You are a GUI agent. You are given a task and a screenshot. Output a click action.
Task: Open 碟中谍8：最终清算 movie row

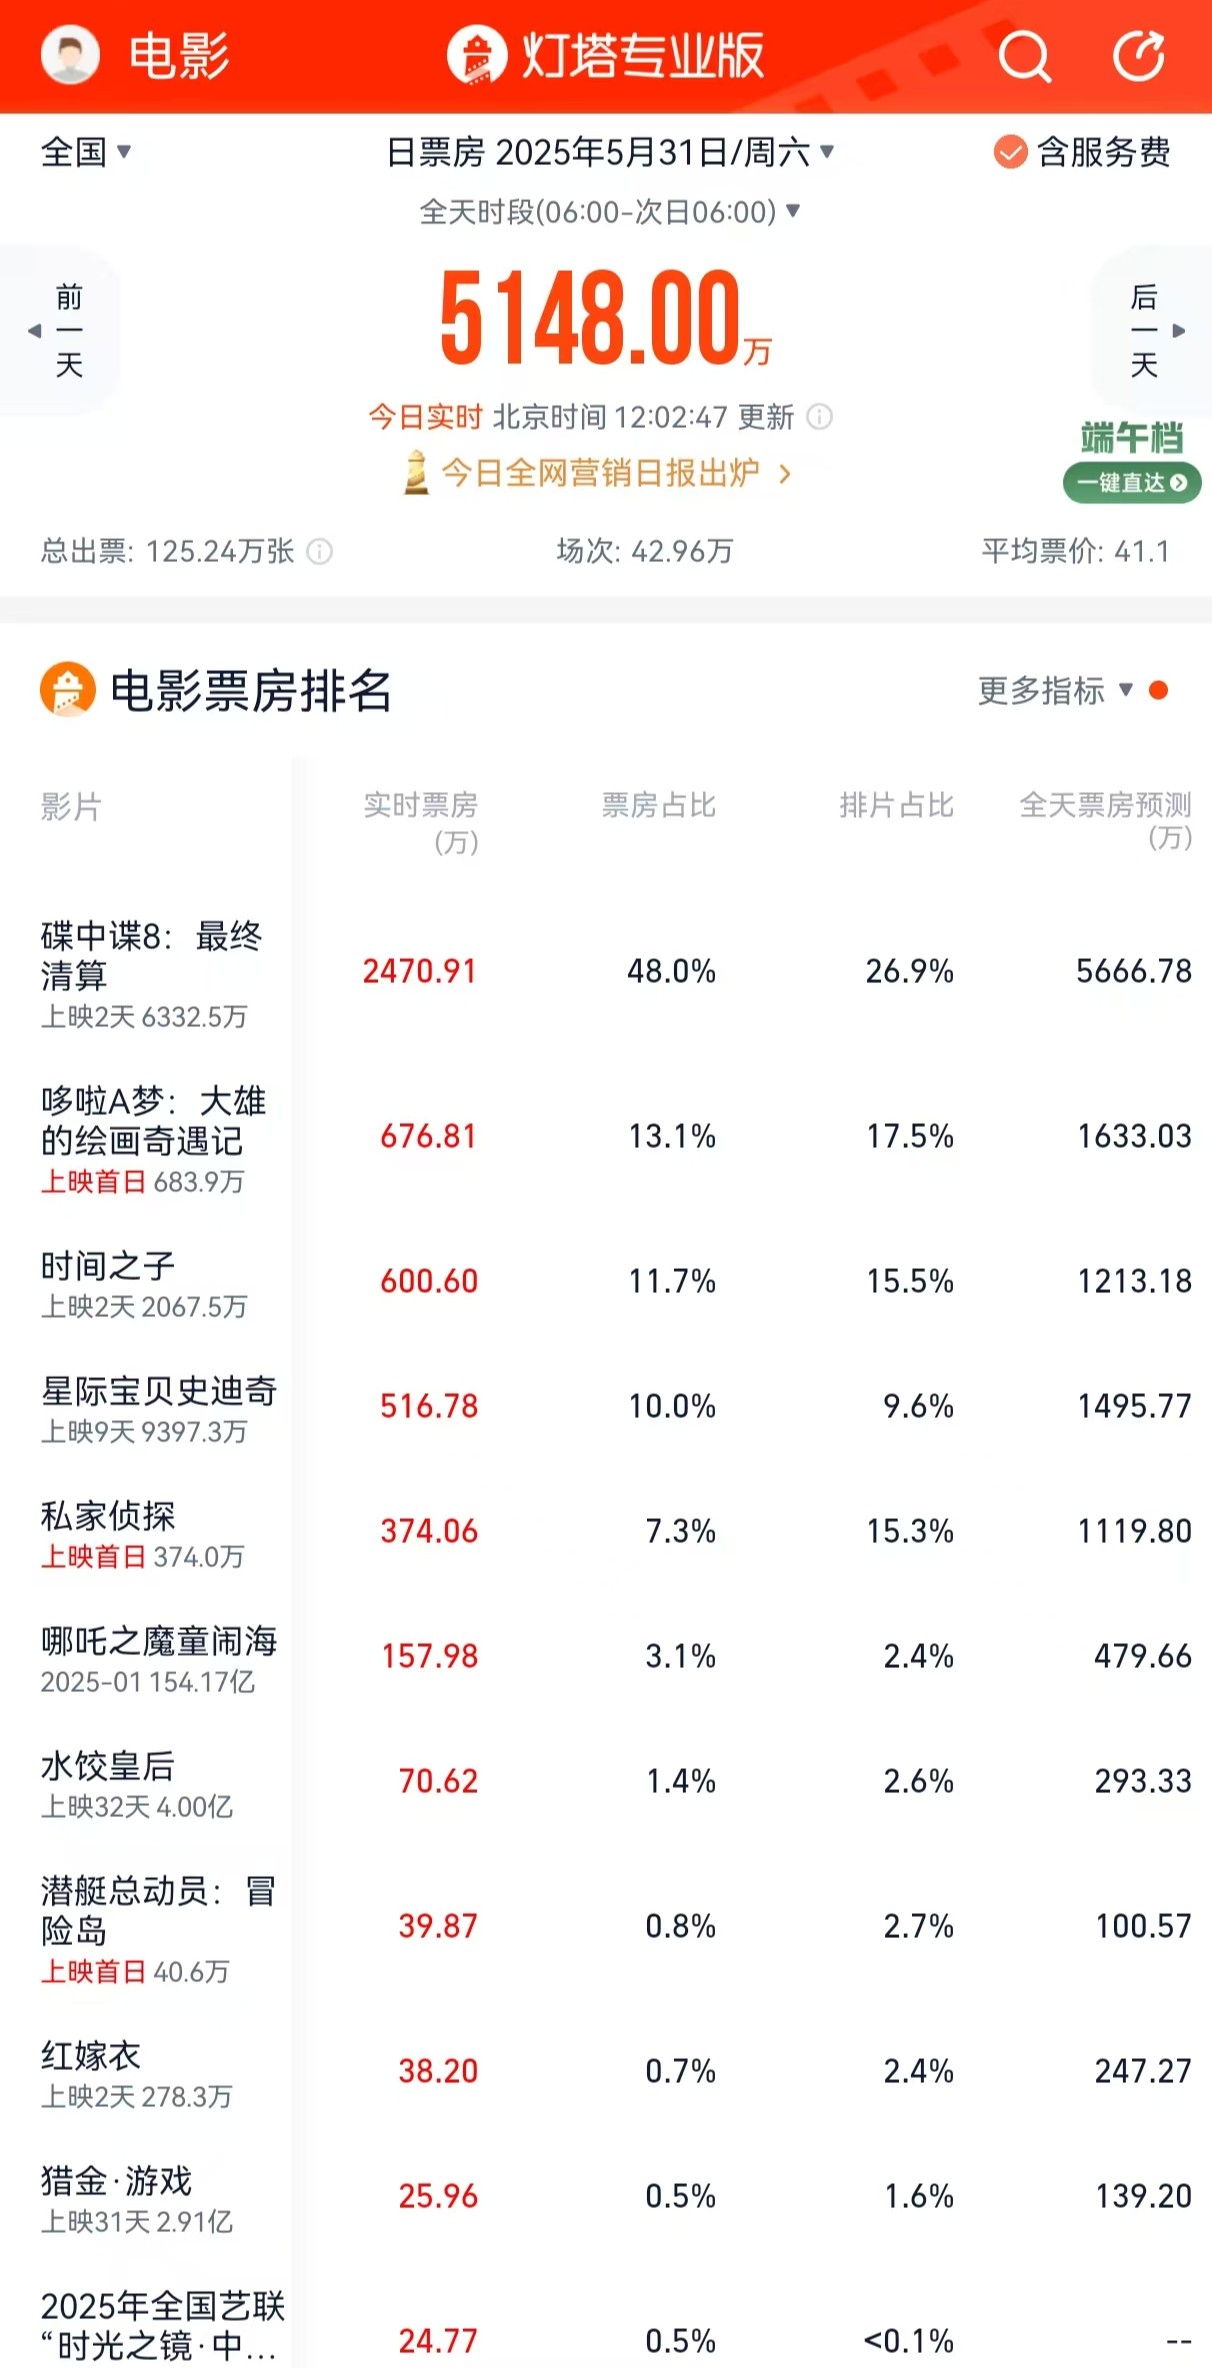tap(606, 972)
